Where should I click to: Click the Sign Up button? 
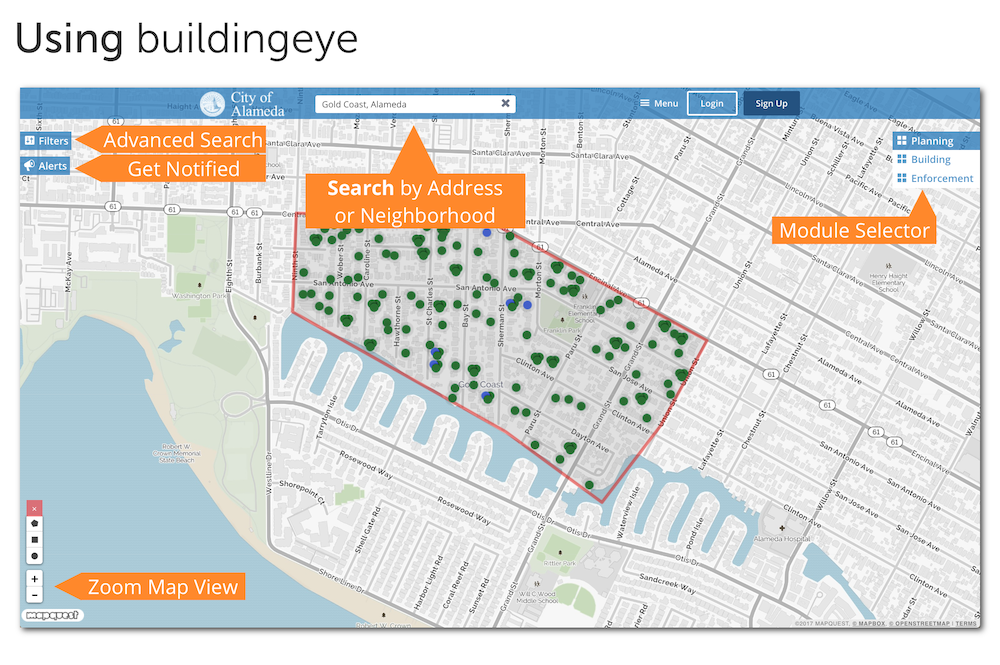click(771, 103)
